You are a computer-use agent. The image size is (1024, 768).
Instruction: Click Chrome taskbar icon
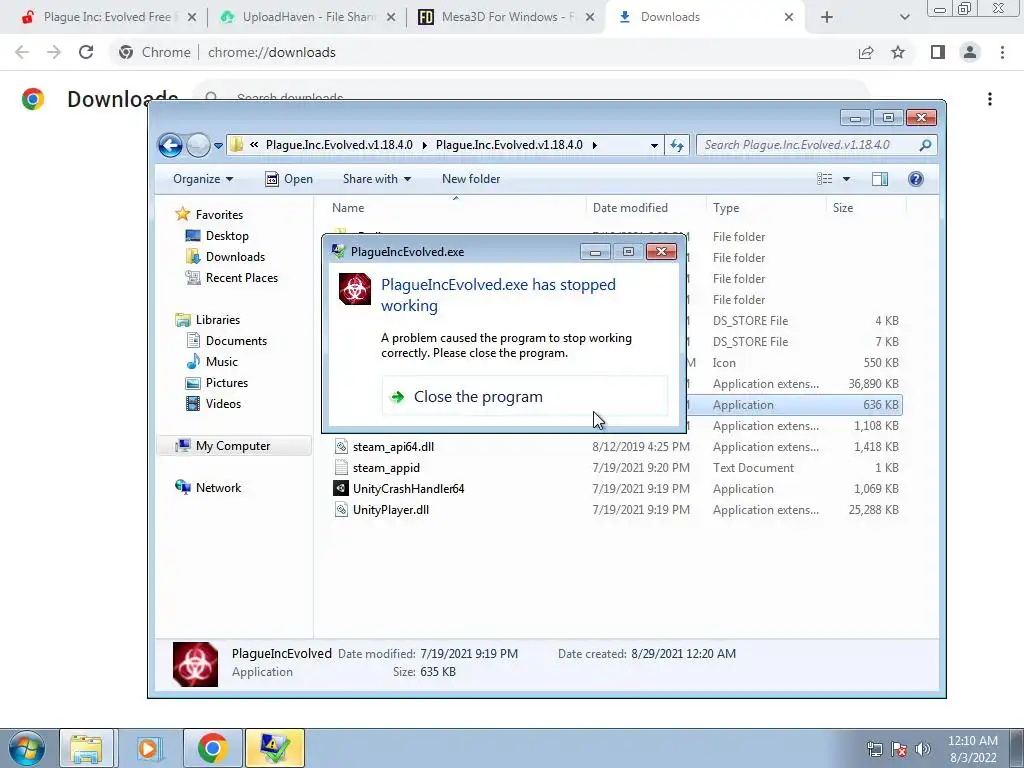[x=213, y=748]
